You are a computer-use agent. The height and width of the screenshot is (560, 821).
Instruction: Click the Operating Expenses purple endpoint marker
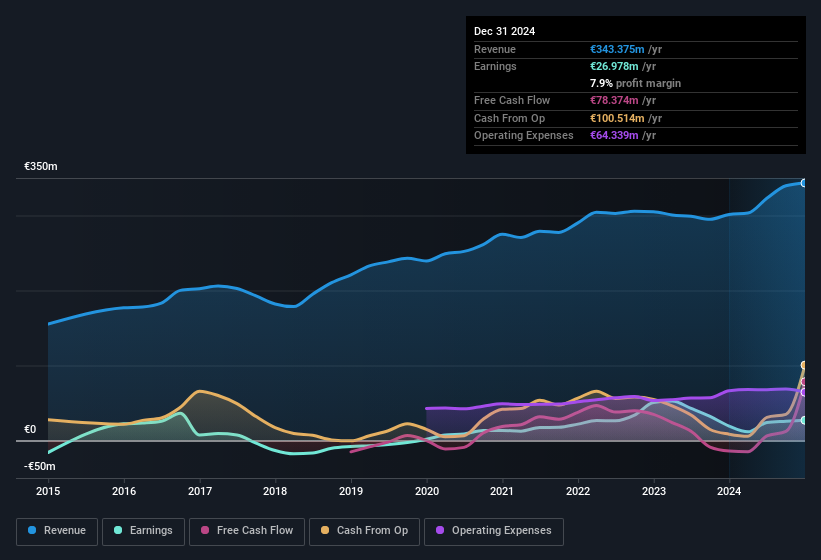[804, 393]
